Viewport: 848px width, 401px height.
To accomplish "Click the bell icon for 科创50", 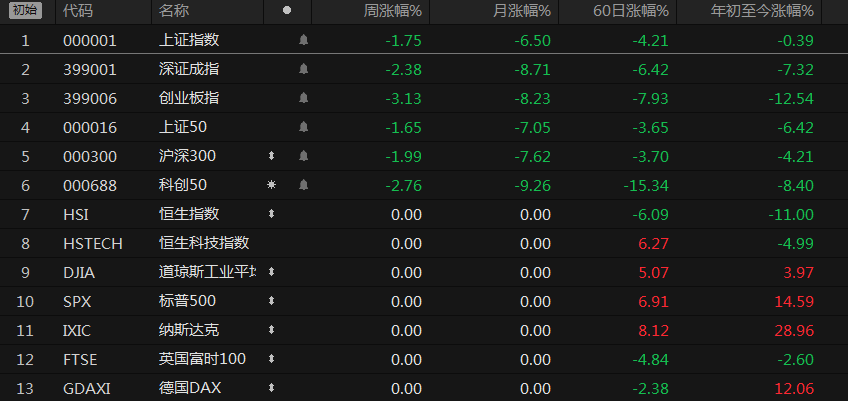I will tap(303, 185).
